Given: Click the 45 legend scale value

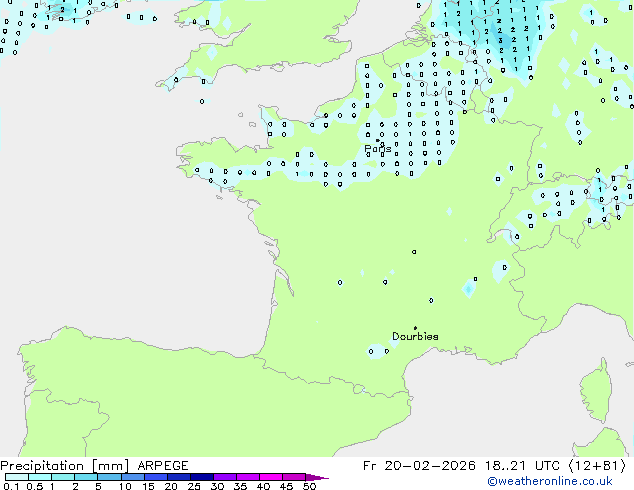Looking at the screenshot, I should click(x=287, y=486).
